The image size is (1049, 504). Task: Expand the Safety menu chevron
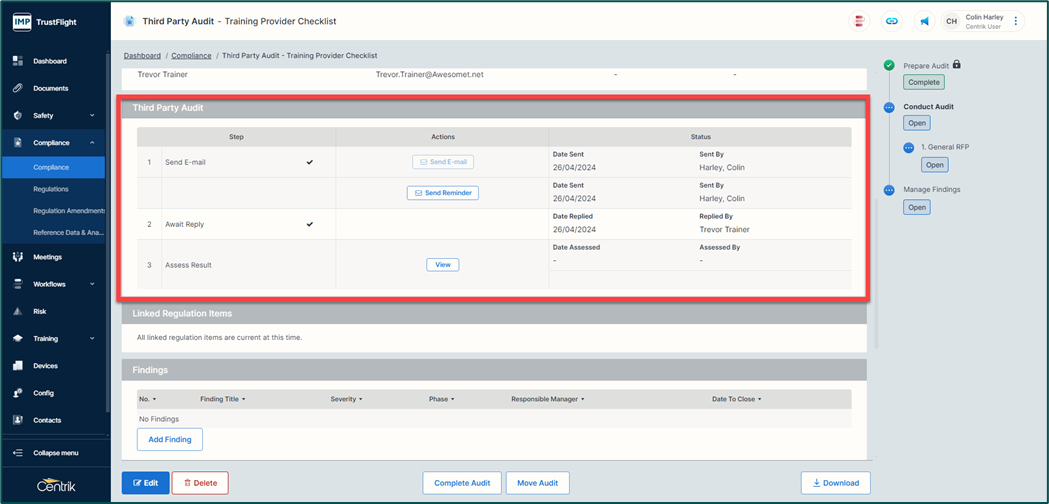pos(92,116)
